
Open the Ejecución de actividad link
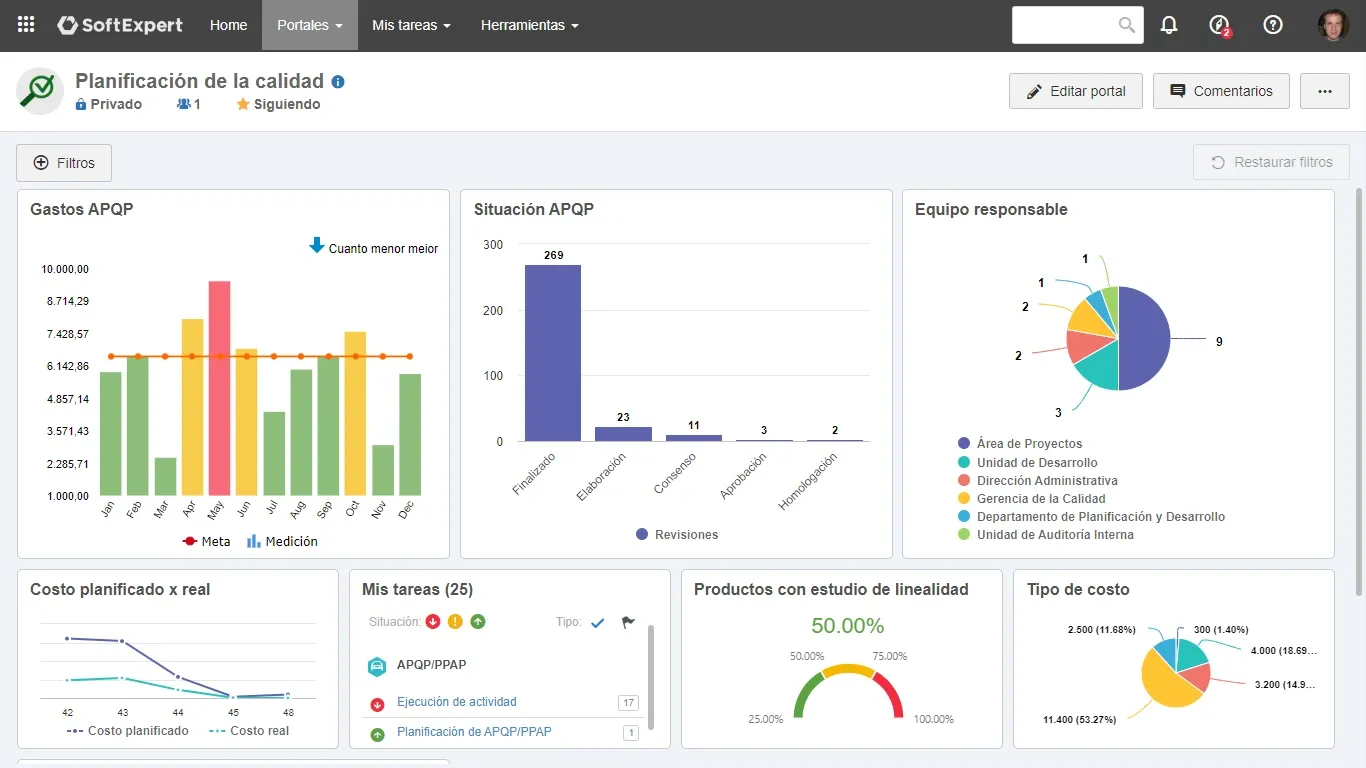(x=456, y=702)
